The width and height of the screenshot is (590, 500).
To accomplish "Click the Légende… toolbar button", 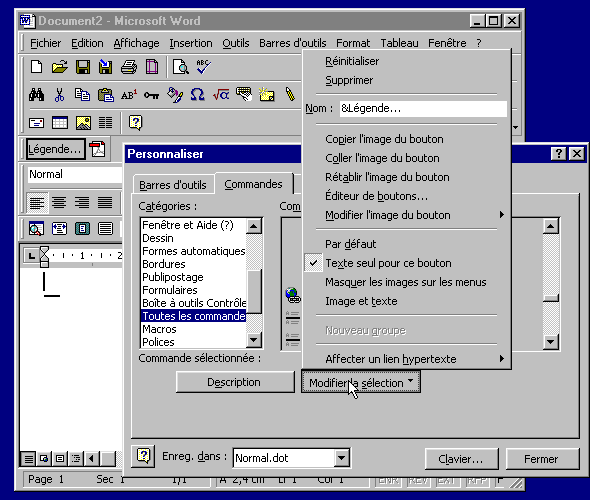I will click(x=55, y=149).
